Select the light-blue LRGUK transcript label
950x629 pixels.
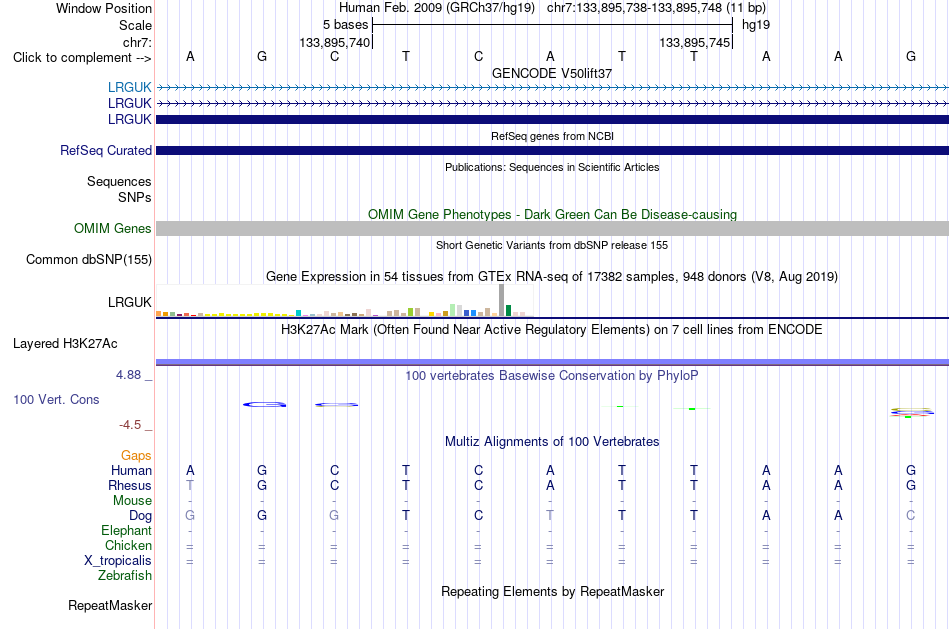pyautogui.click(x=130, y=87)
